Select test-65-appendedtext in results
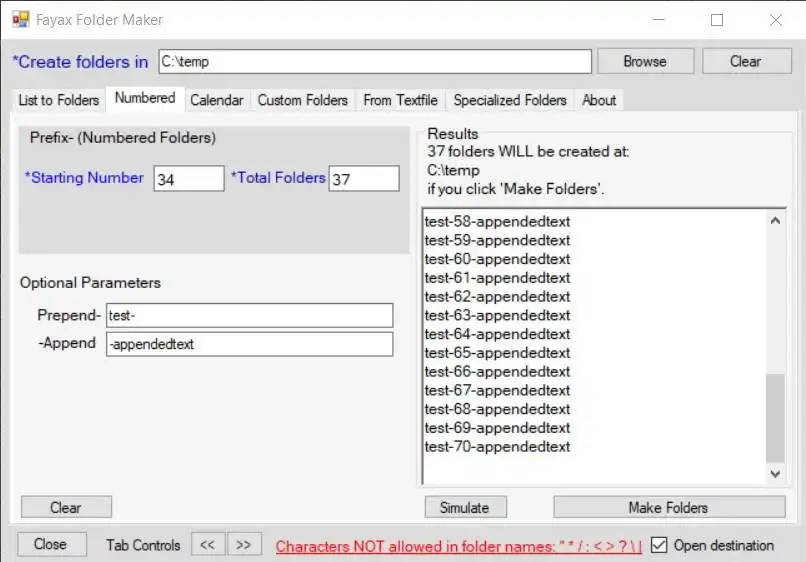806x562 pixels. tap(497, 353)
